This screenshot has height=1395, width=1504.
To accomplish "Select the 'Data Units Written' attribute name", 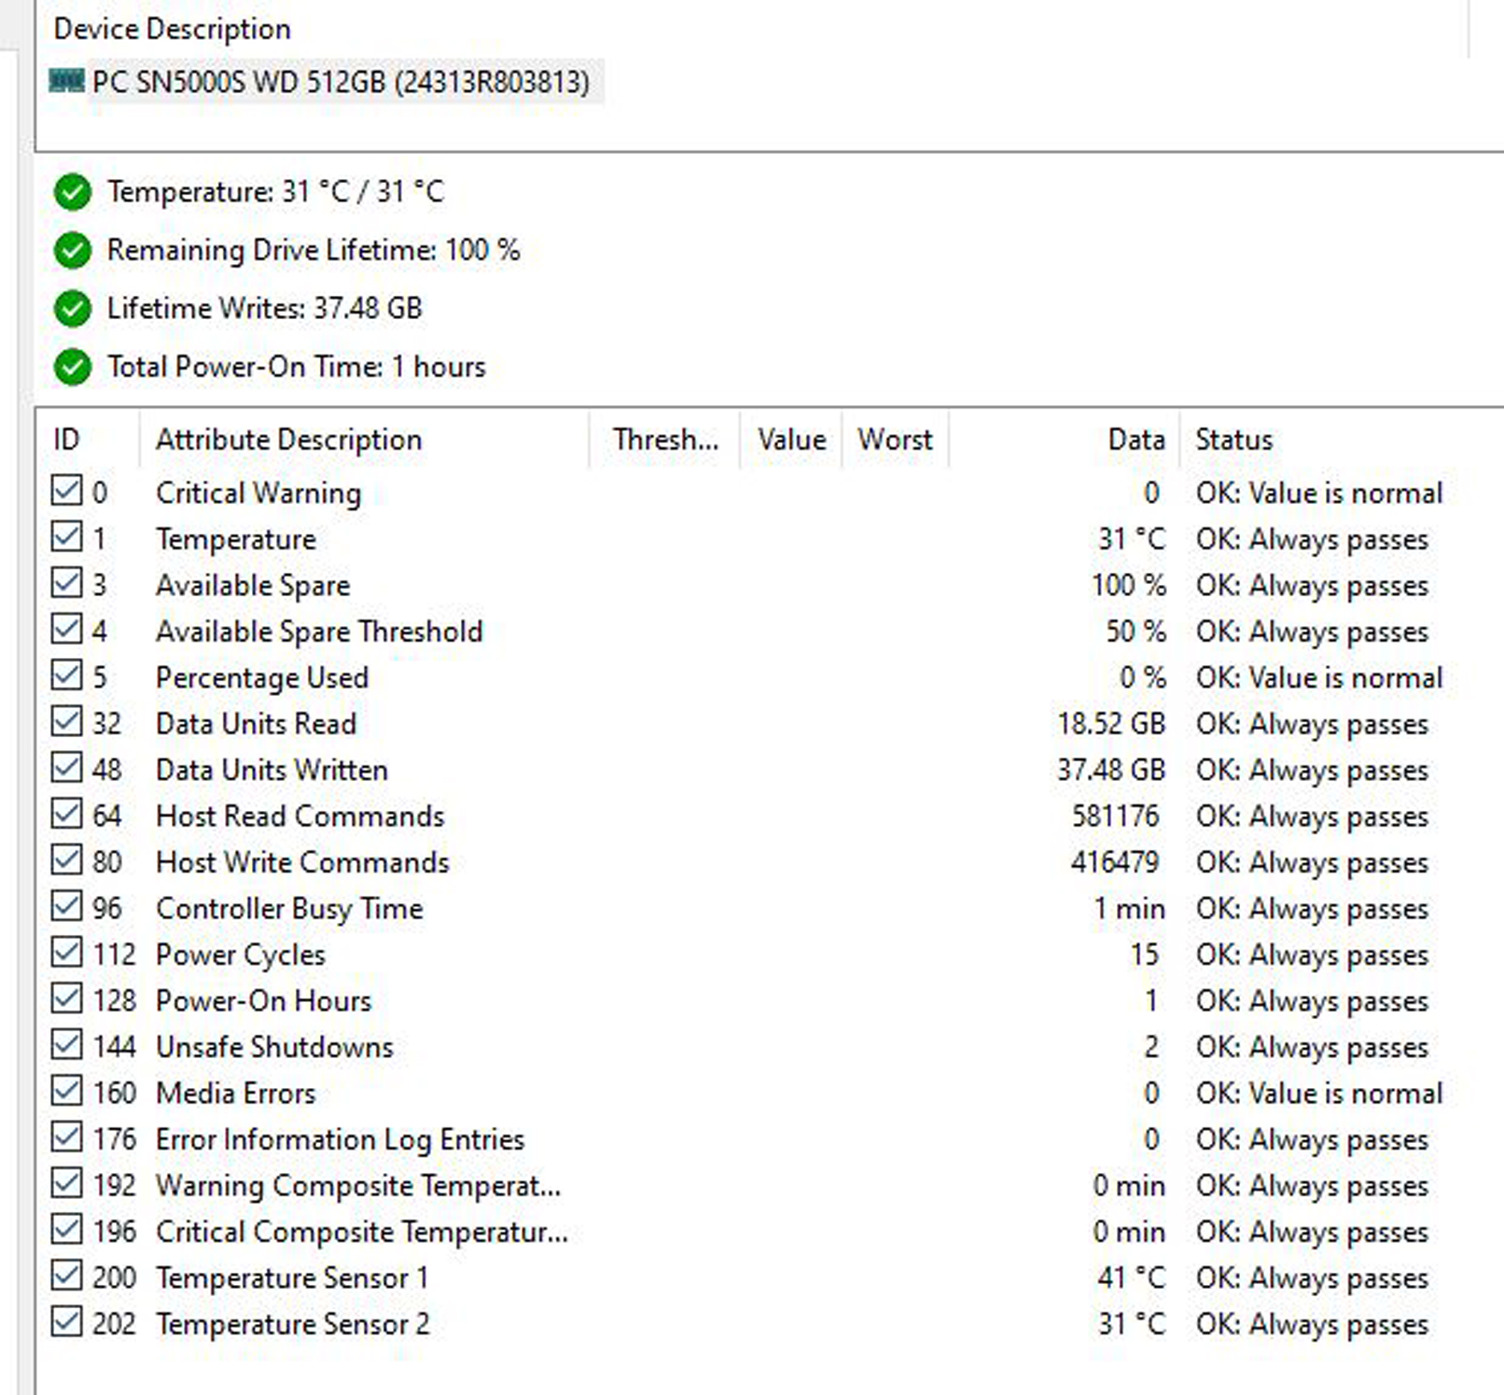I will click(271, 770).
